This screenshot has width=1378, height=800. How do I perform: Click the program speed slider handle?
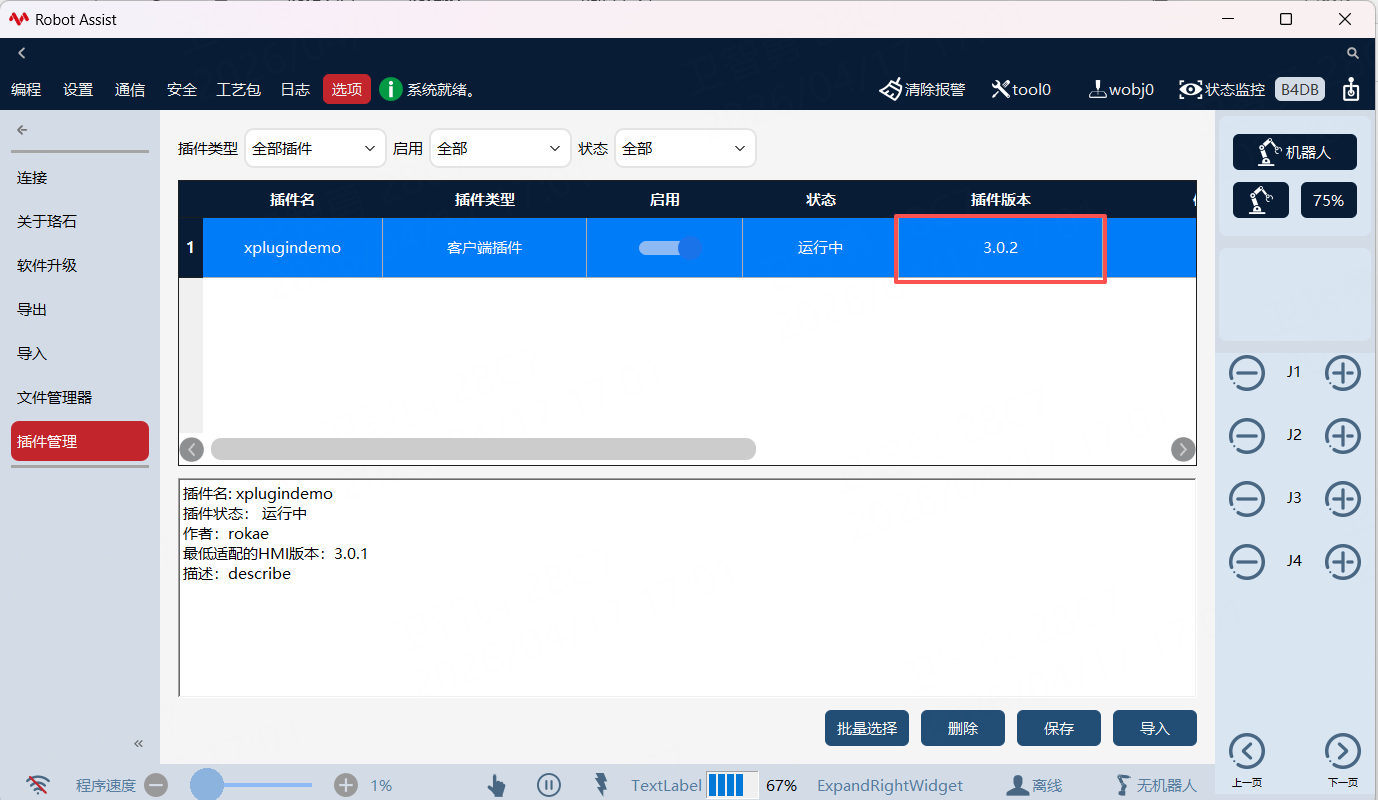[207, 785]
